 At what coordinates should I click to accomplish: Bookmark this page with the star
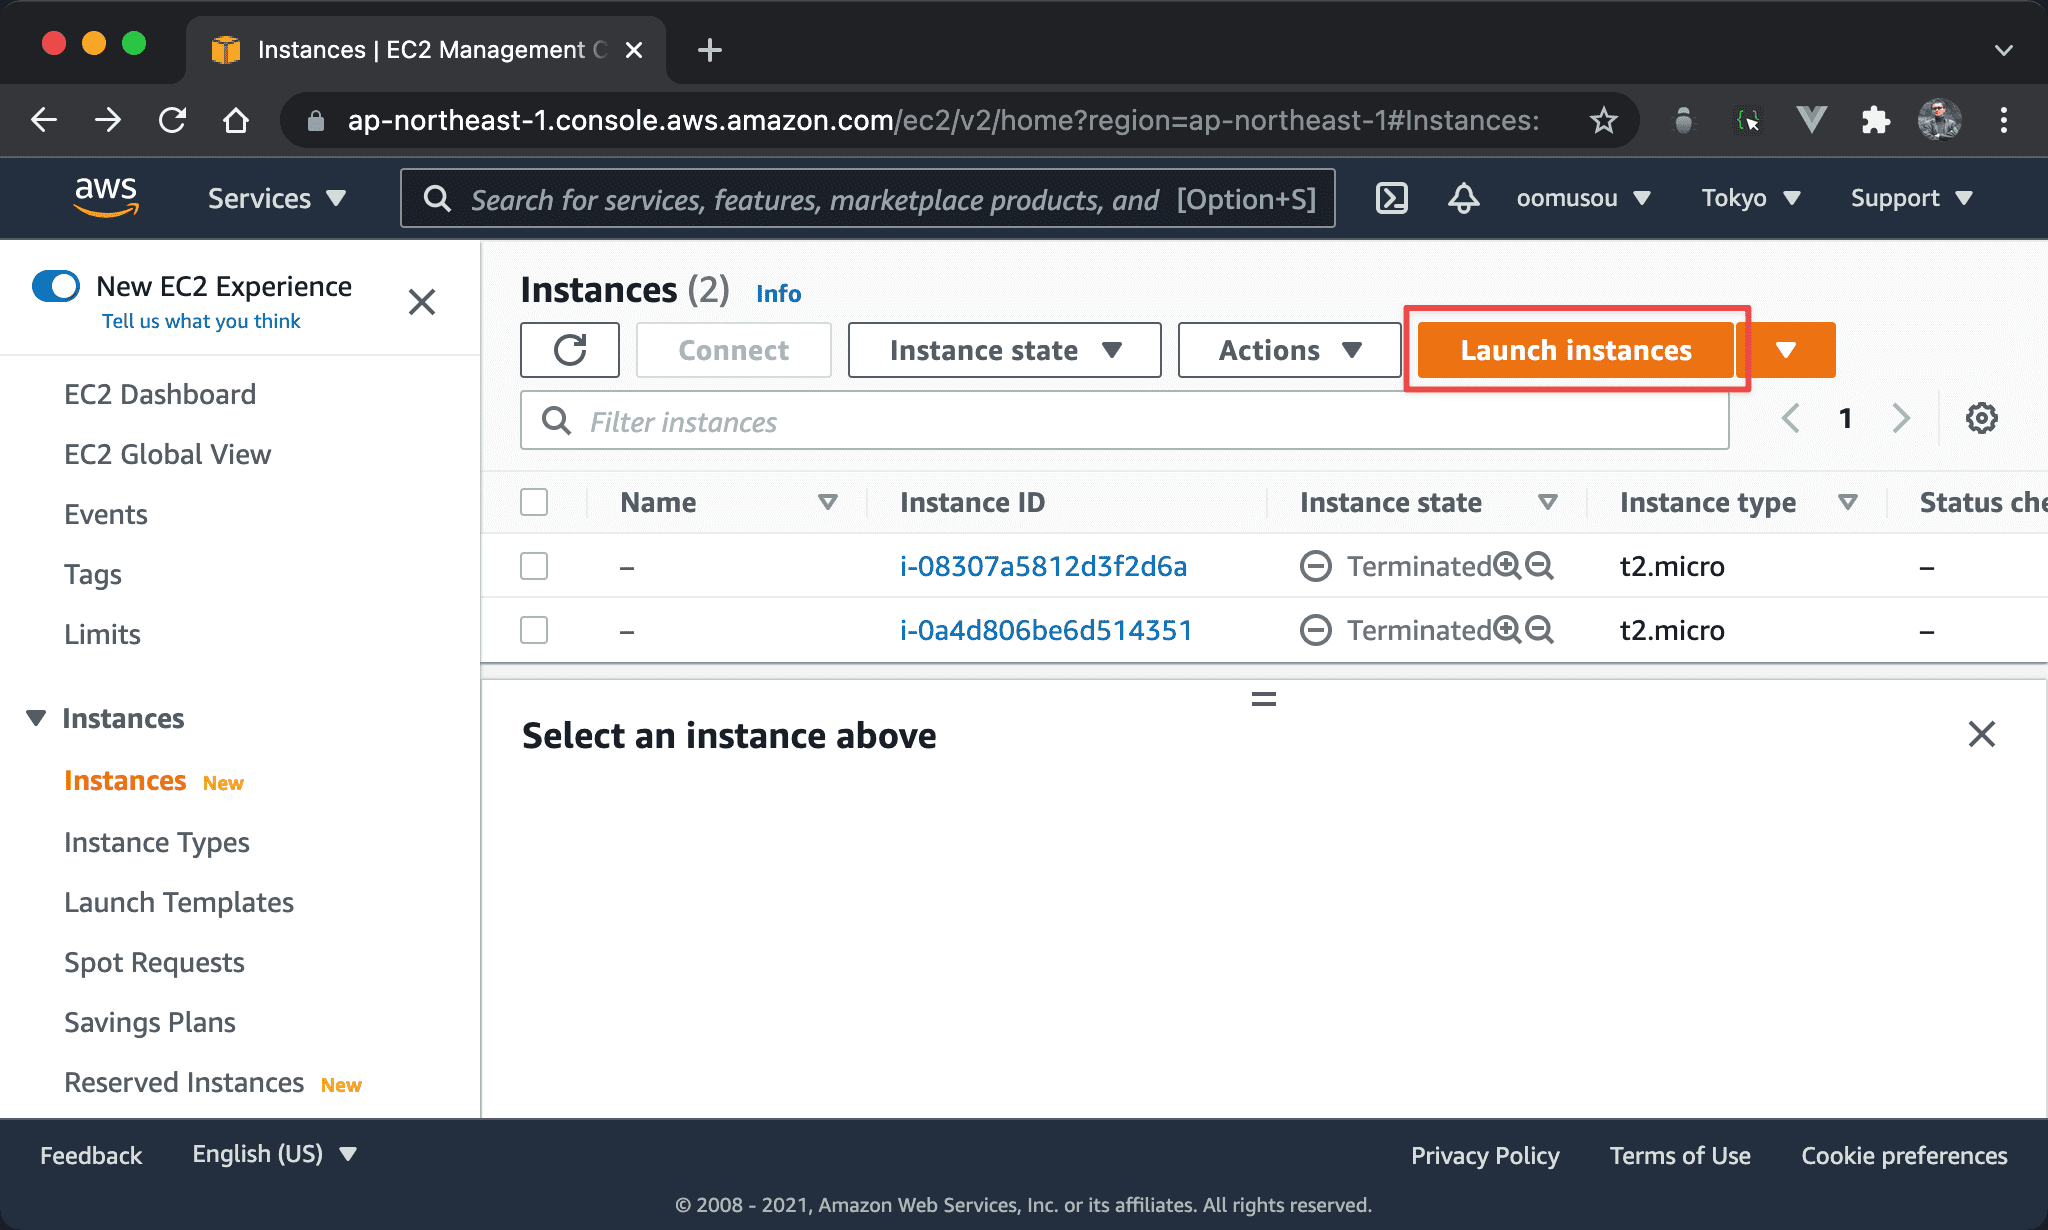point(1604,121)
